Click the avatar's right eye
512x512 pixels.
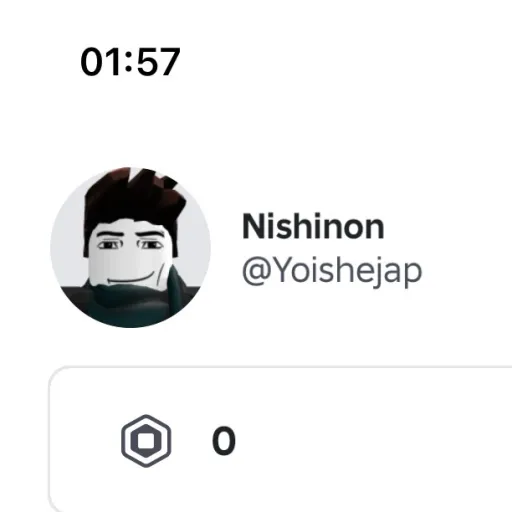[x=150, y=245]
